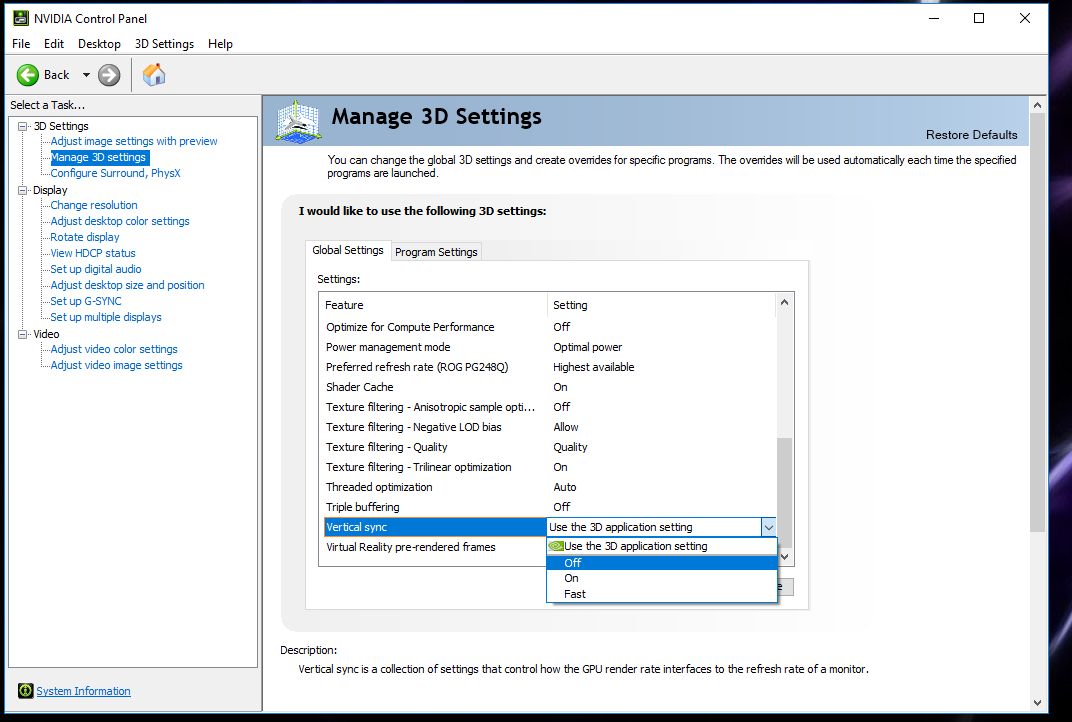Image resolution: width=1072 pixels, height=722 pixels.
Task: Click the Setting column header
Action: (x=662, y=305)
